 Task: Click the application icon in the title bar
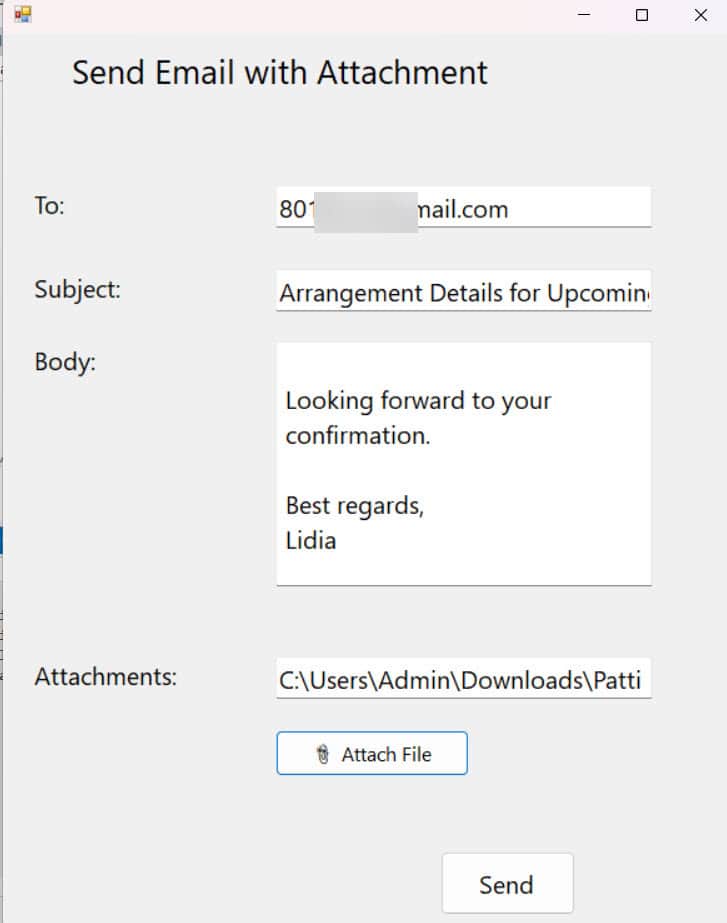click(x=22, y=14)
